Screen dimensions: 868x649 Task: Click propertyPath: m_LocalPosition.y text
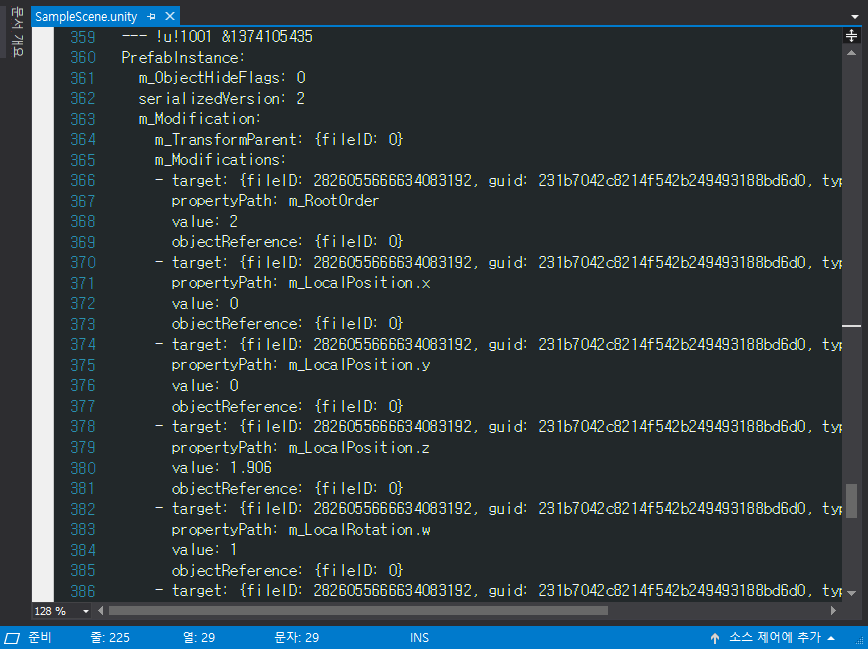tap(301, 365)
